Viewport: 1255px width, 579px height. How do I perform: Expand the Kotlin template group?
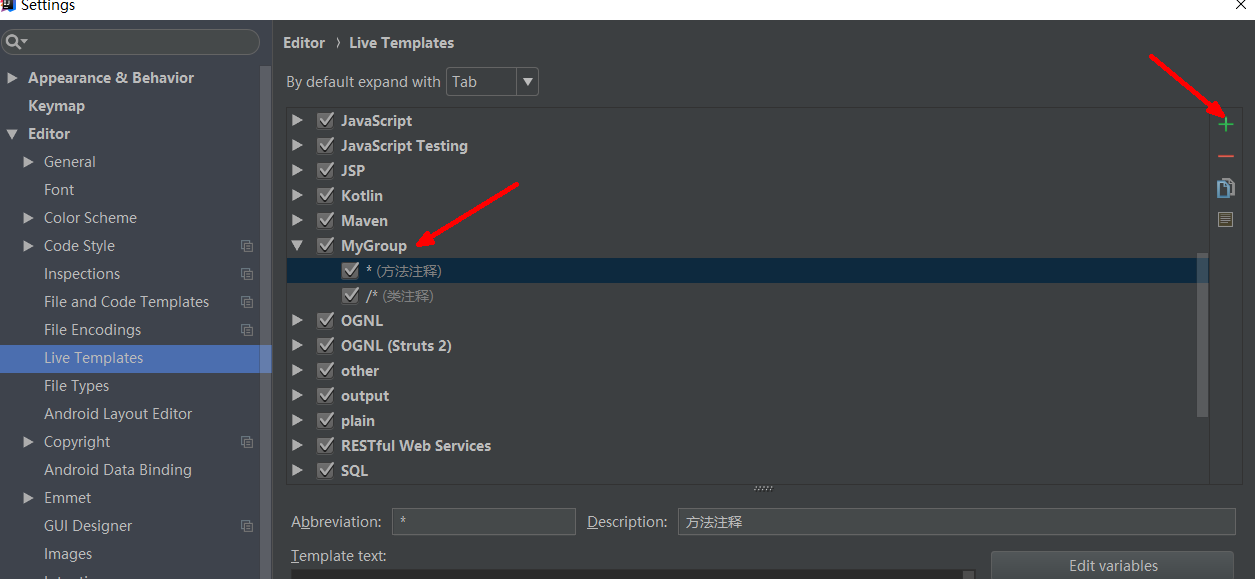click(297, 195)
